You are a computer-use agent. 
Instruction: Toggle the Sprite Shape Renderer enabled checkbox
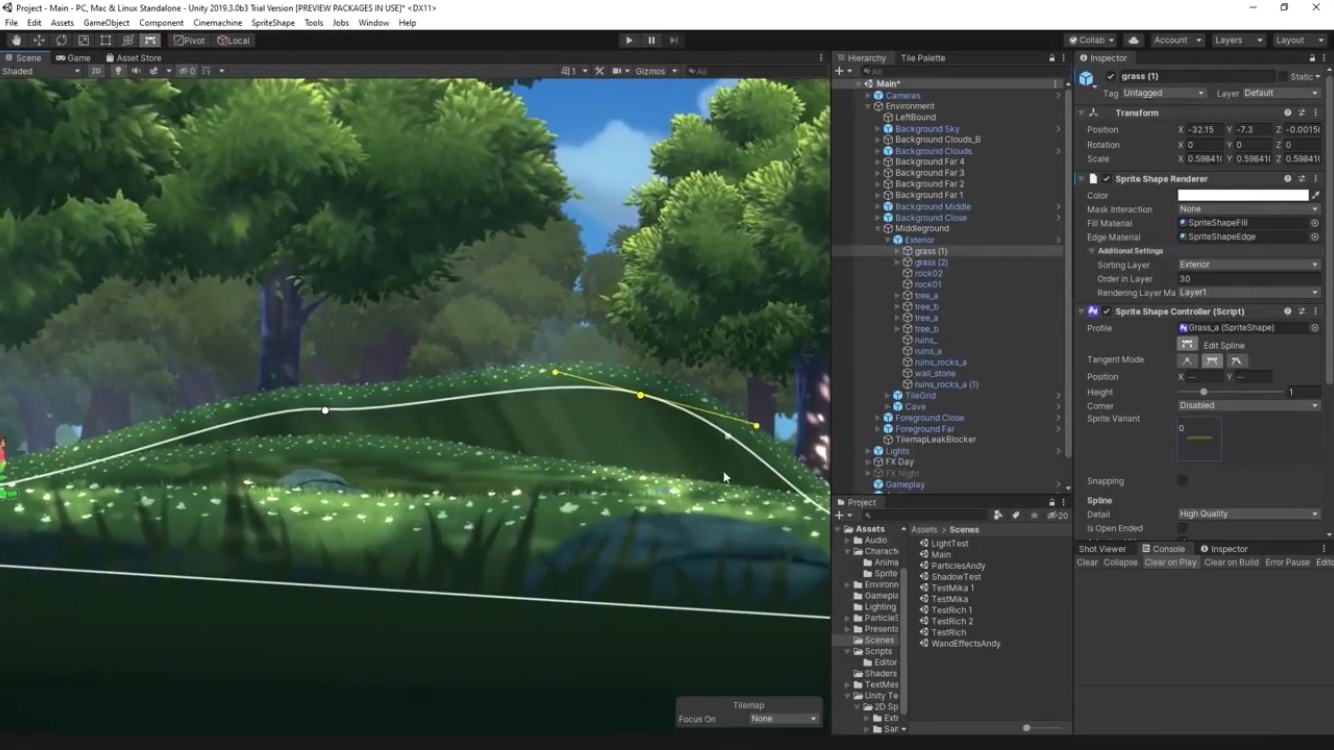point(1106,179)
